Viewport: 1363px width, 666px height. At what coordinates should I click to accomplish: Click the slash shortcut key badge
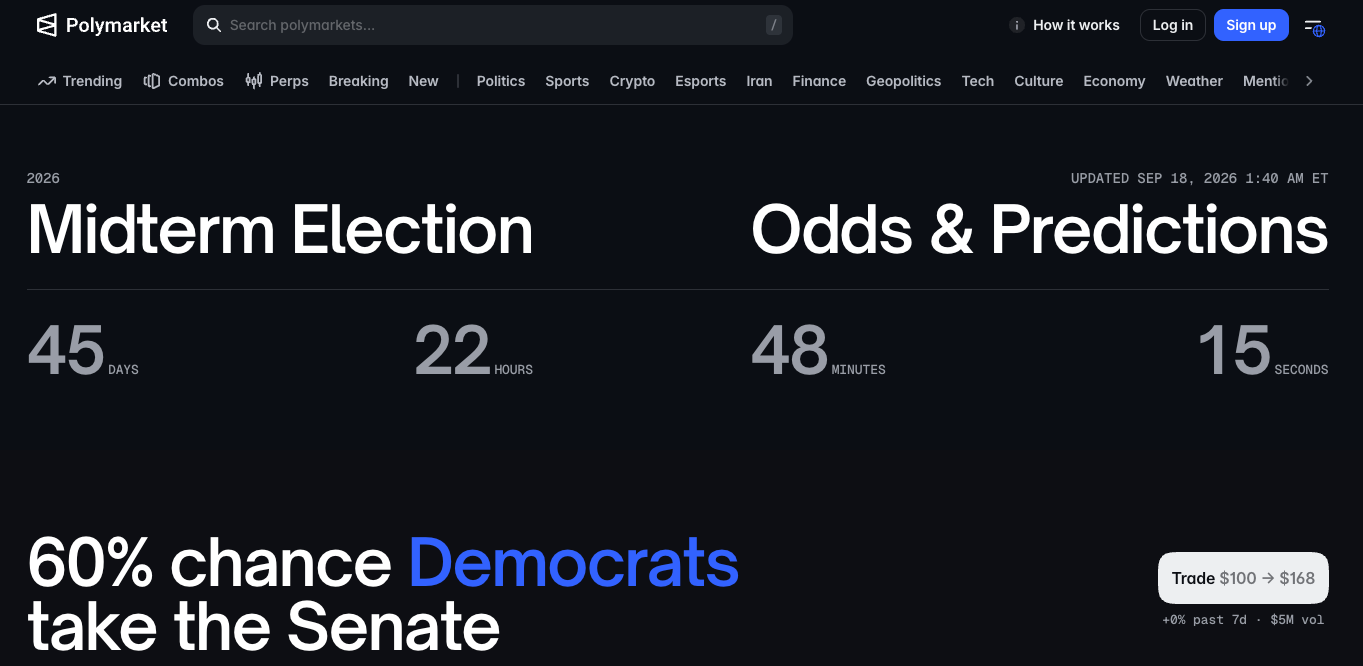point(774,25)
